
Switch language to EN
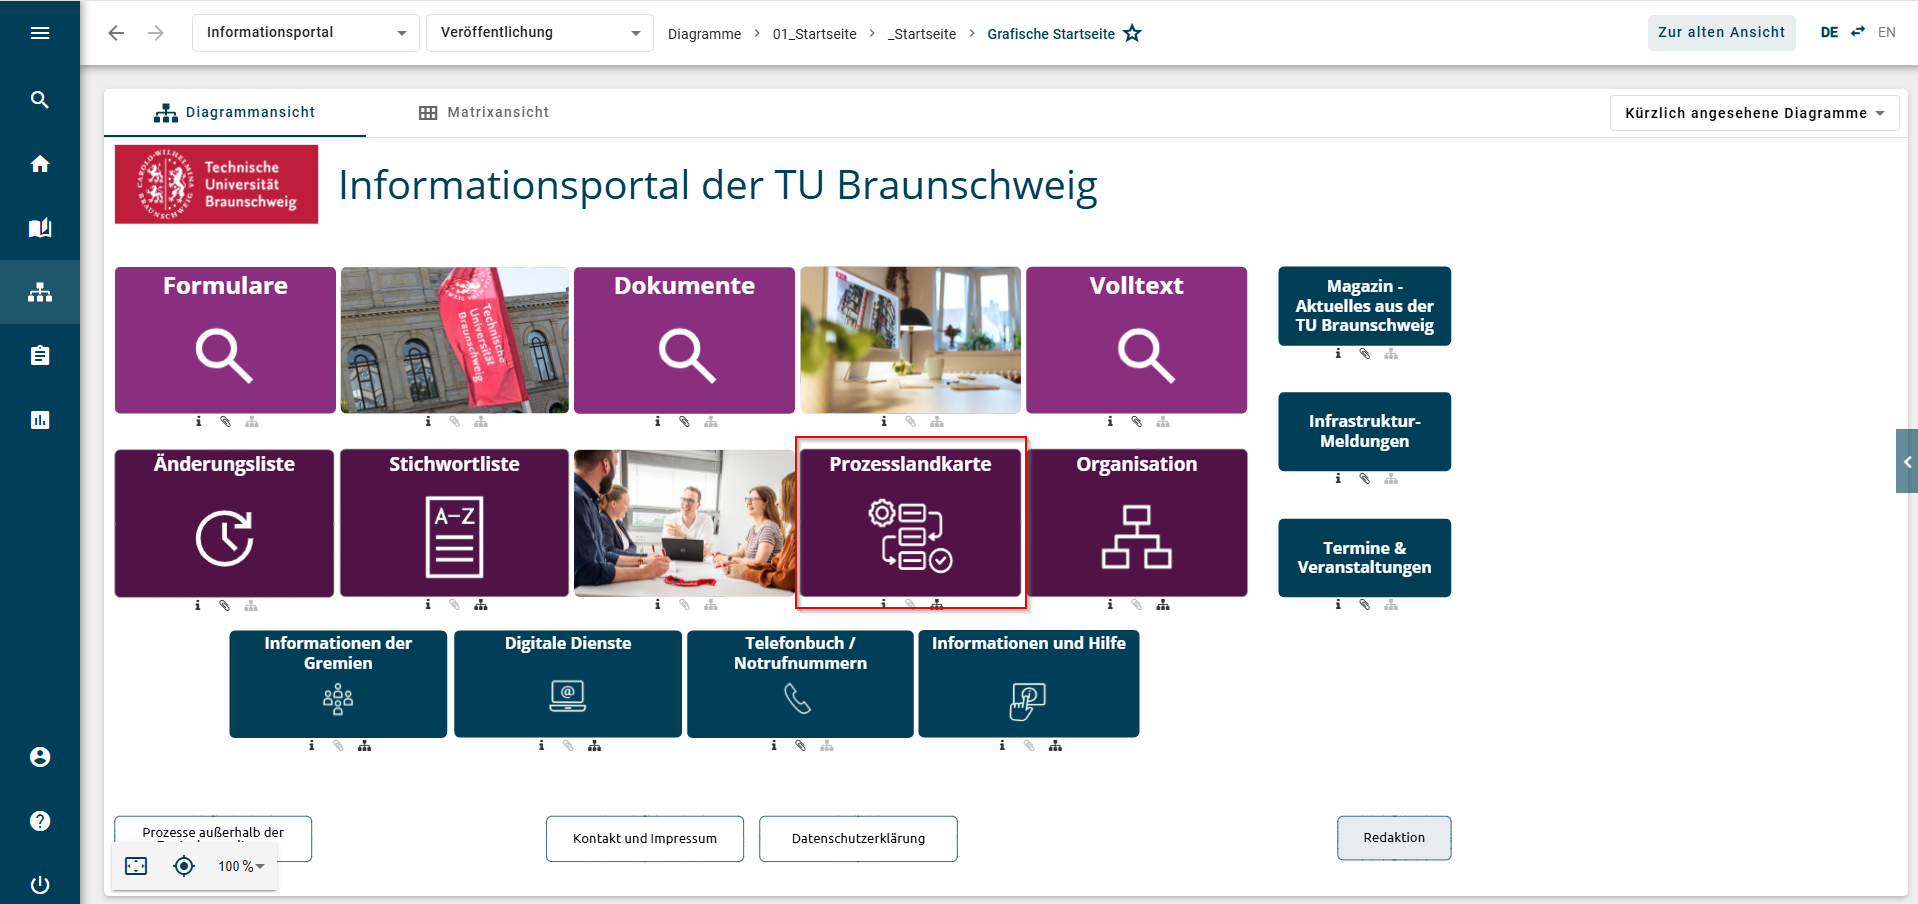coord(1886,32)
